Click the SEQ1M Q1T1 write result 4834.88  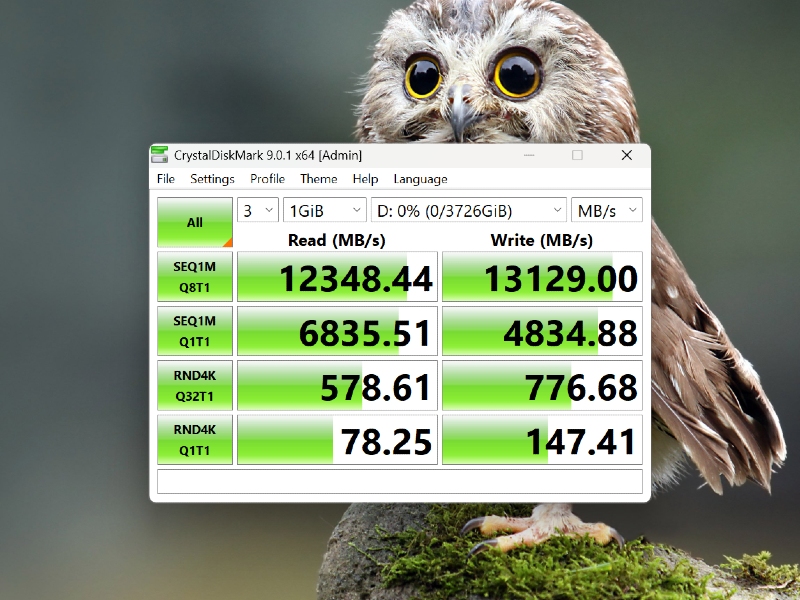(542, 331)
